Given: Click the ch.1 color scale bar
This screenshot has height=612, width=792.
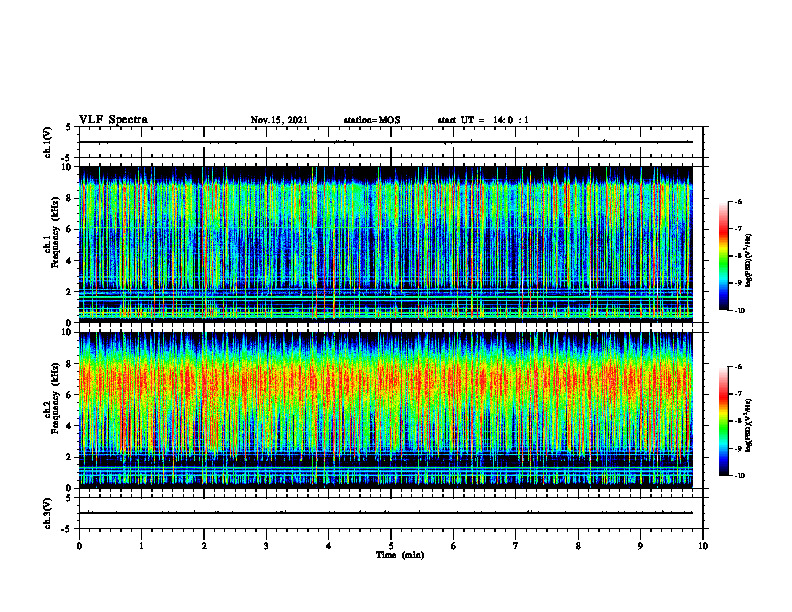Looking at the screenshot, I should 723,256.
